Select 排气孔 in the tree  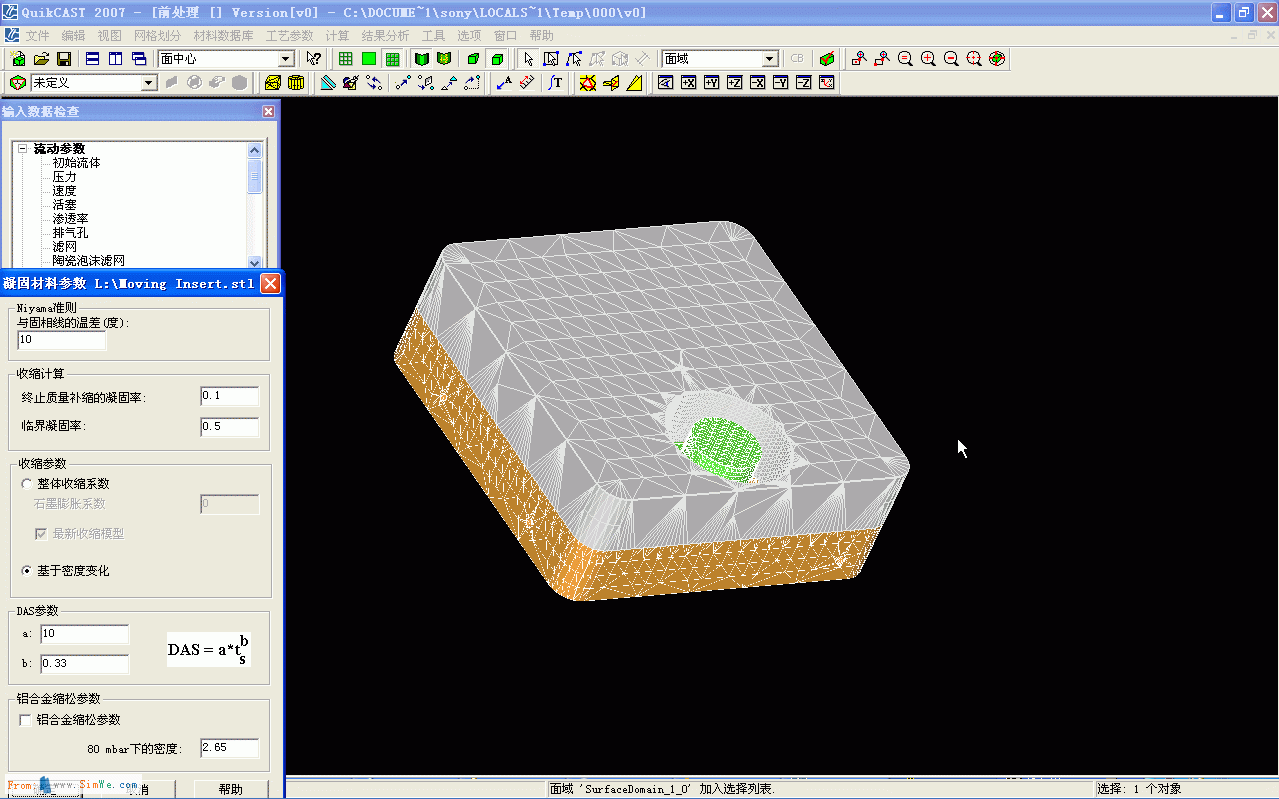pos(70,232)
